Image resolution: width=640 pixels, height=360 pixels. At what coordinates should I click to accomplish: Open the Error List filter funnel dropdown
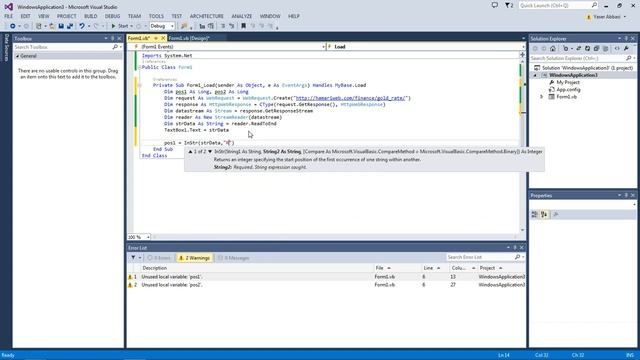[x=135, y=258]
